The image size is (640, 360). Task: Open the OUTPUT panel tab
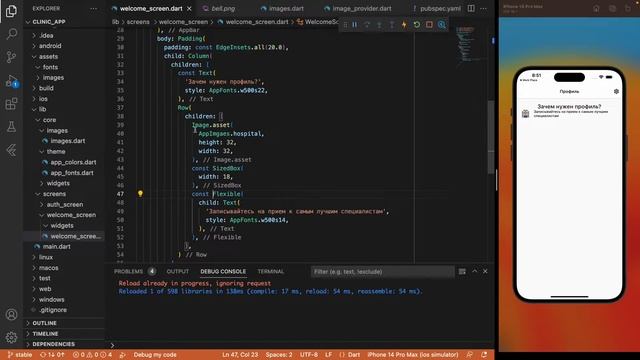click(x=178, y=271)
